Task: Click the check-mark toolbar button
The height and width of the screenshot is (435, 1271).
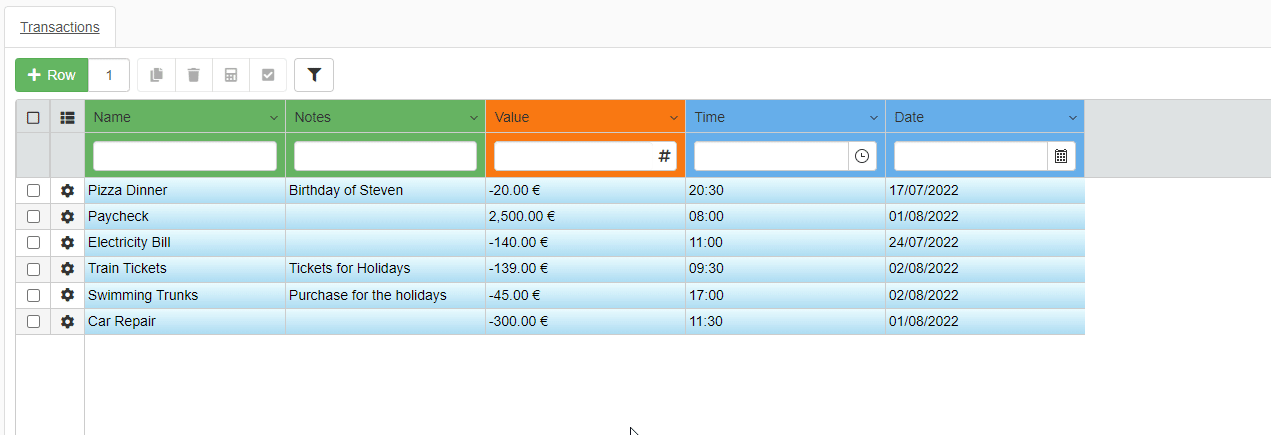Action: (268, 75)
